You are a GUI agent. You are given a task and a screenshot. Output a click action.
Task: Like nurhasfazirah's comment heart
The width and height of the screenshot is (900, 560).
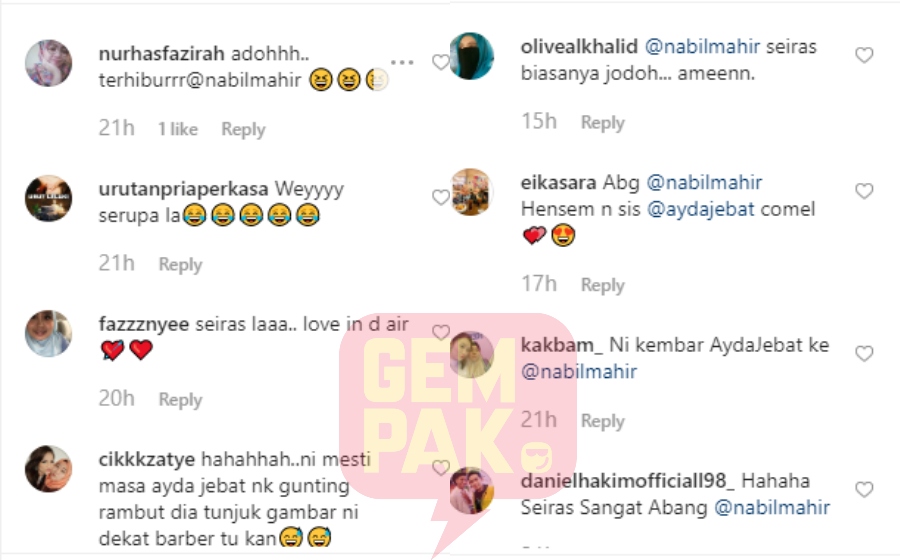441,62
